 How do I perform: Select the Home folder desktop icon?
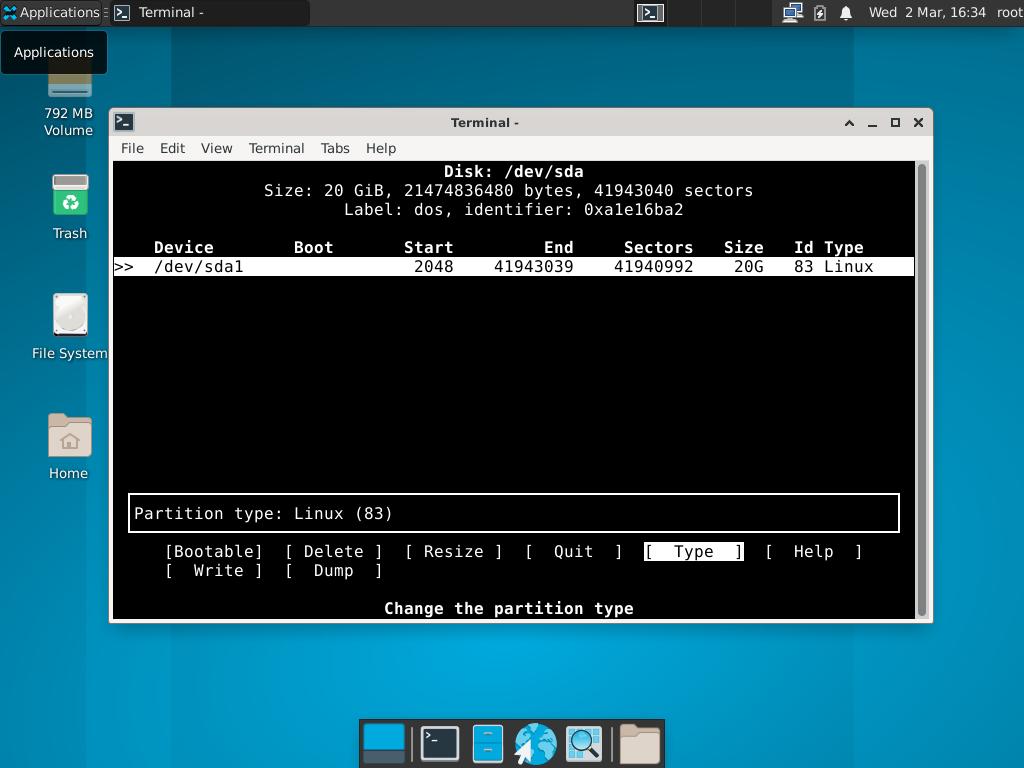click(69, 447)
